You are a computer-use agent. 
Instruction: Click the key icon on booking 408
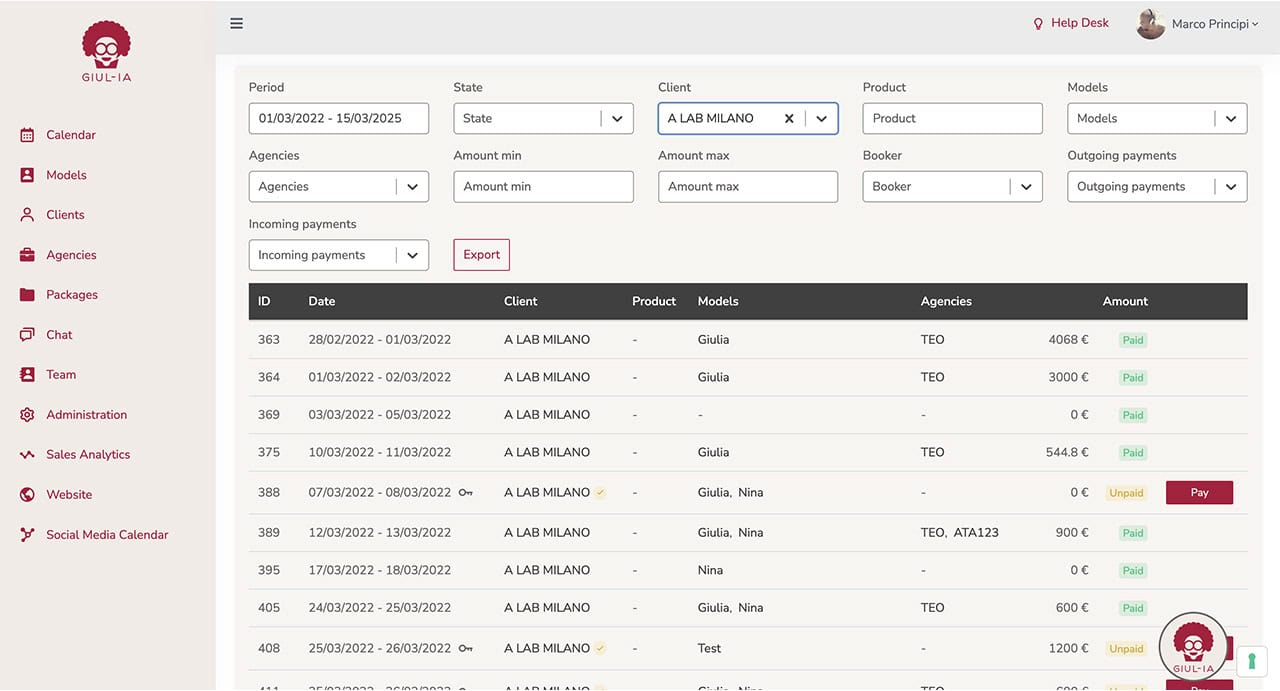(x=465, y=649)
